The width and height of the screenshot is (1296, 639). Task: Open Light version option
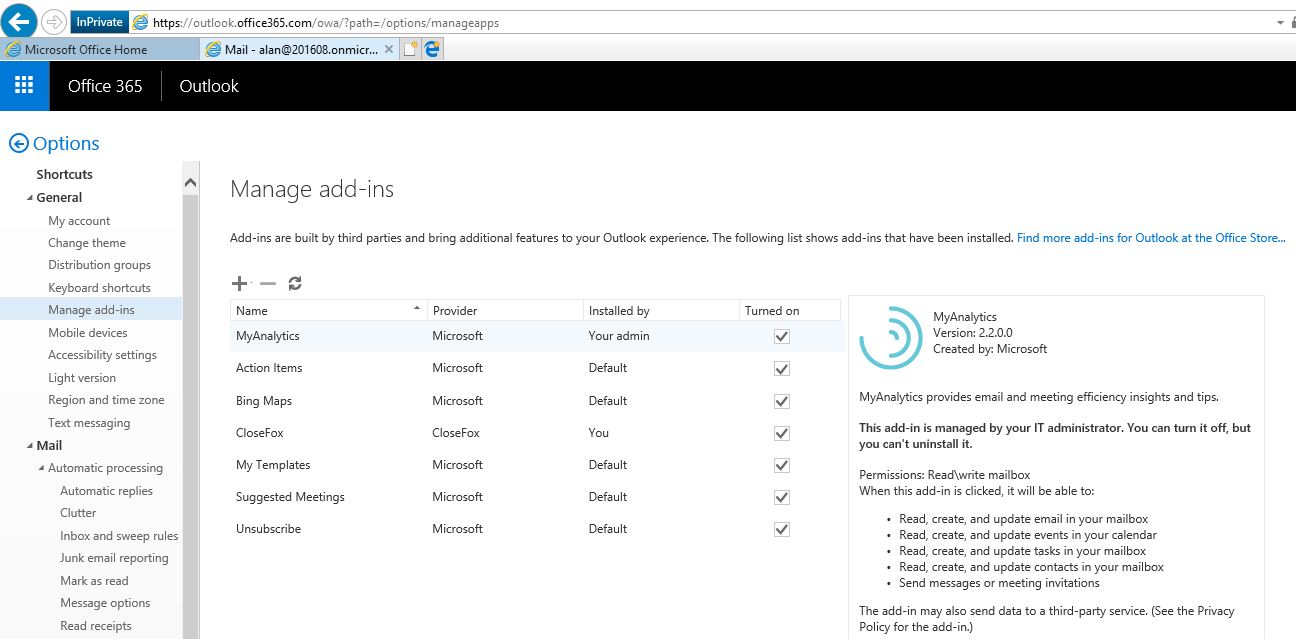point(82,378)
